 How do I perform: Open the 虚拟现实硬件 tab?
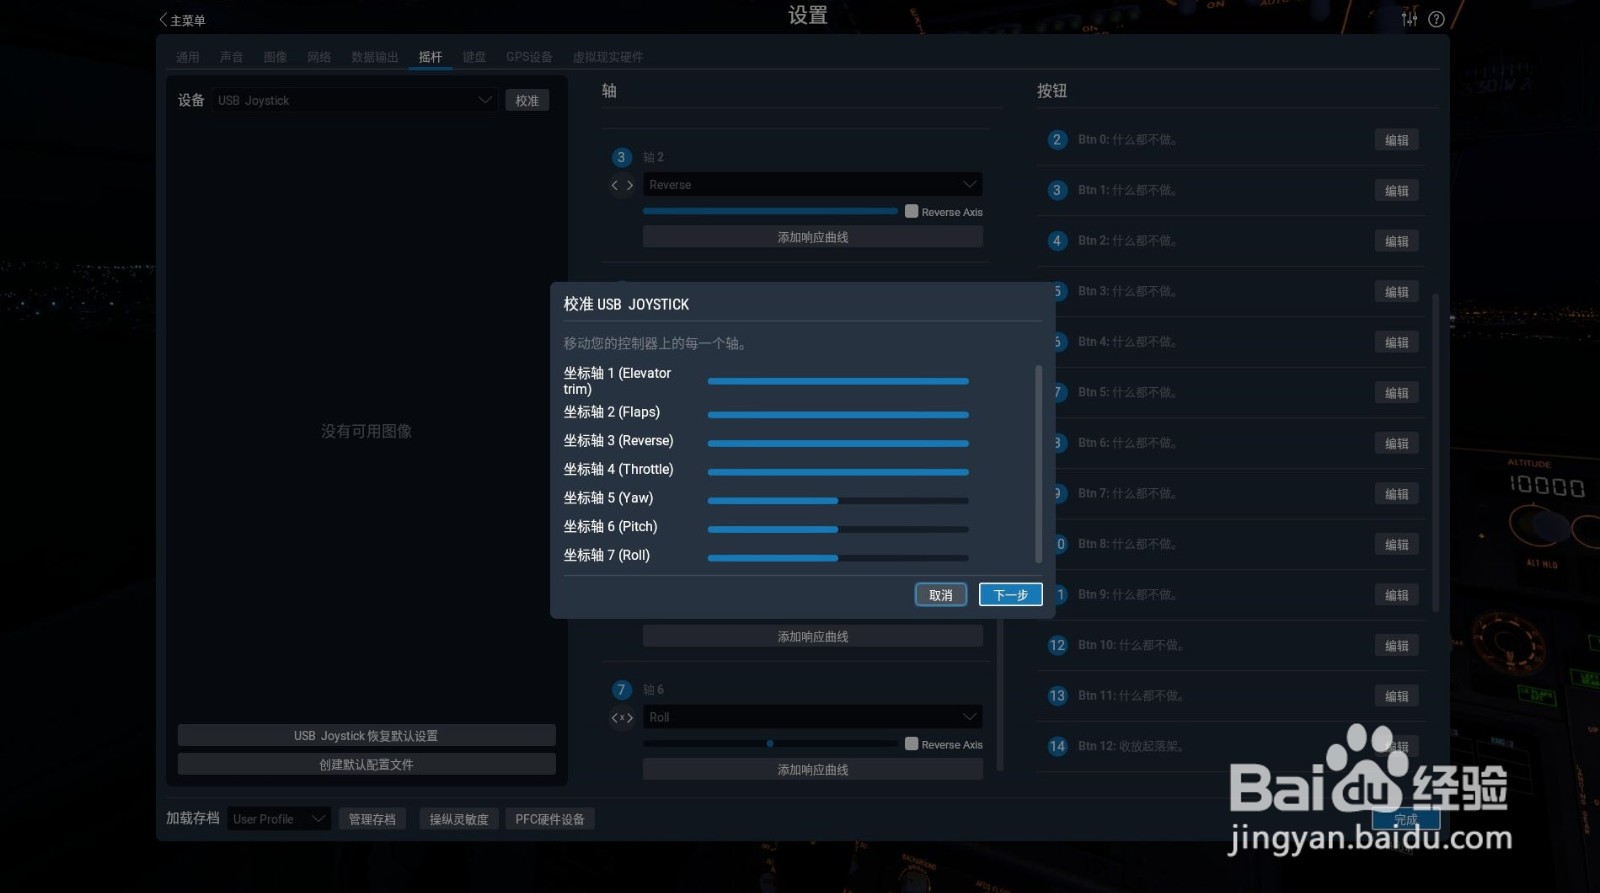click(608, 57)
